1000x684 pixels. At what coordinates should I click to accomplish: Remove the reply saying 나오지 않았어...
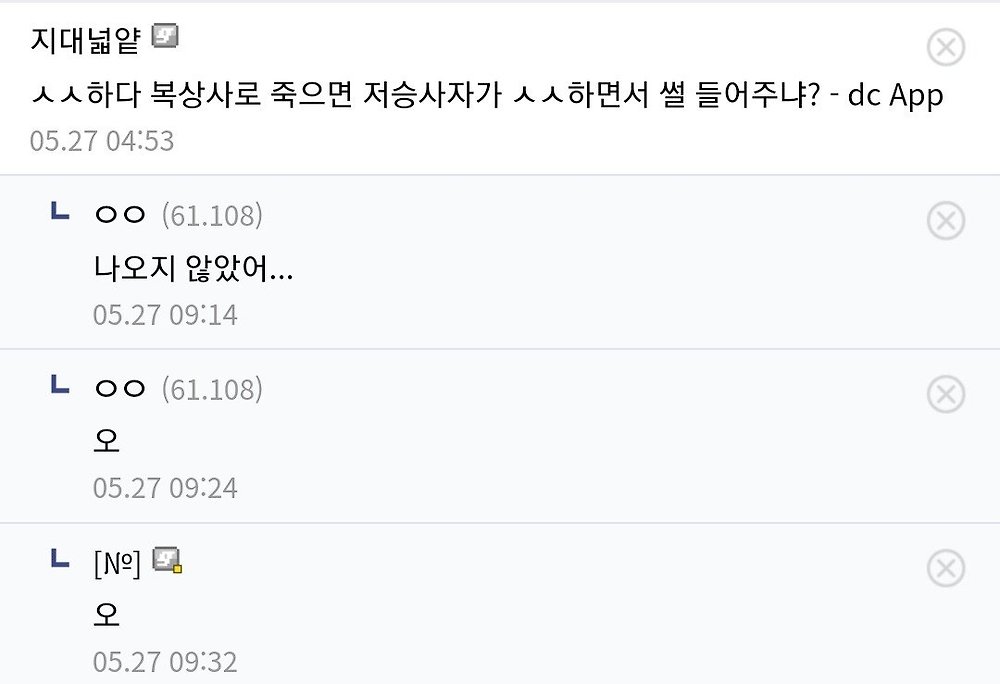[x=945, y=221]
